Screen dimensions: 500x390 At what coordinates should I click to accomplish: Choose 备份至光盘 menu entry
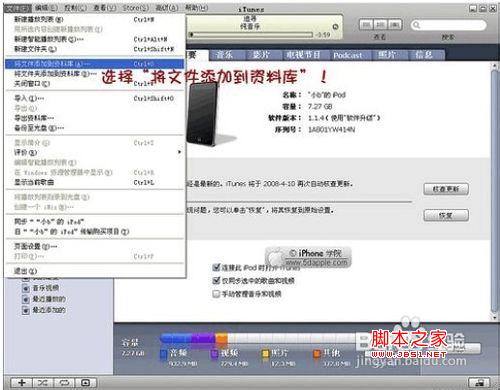coord(95,128)
